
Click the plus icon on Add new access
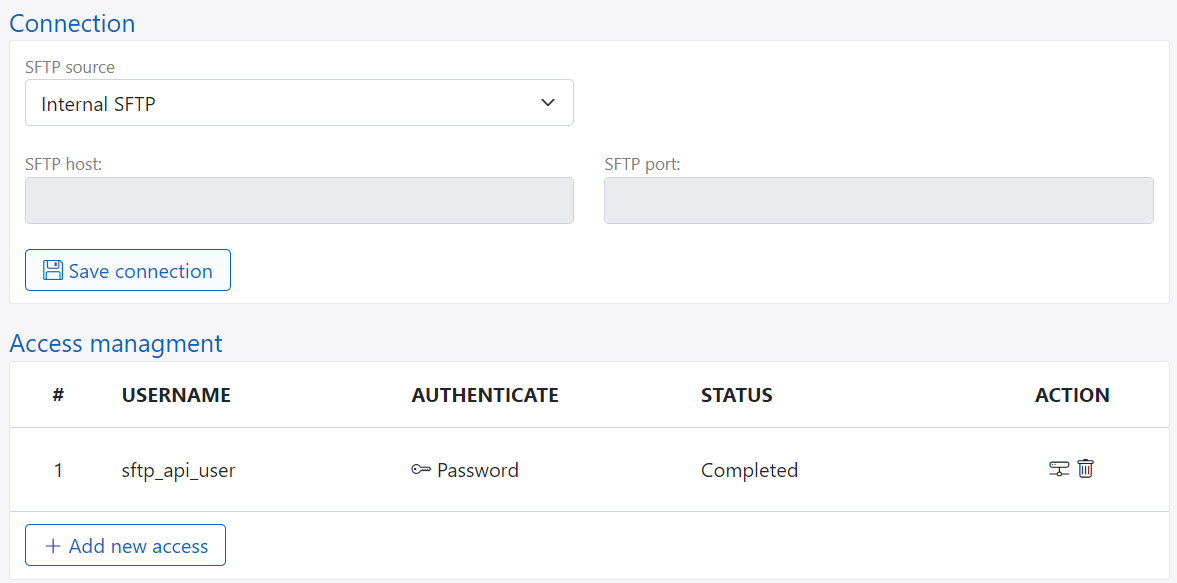[x=53, y=545]
